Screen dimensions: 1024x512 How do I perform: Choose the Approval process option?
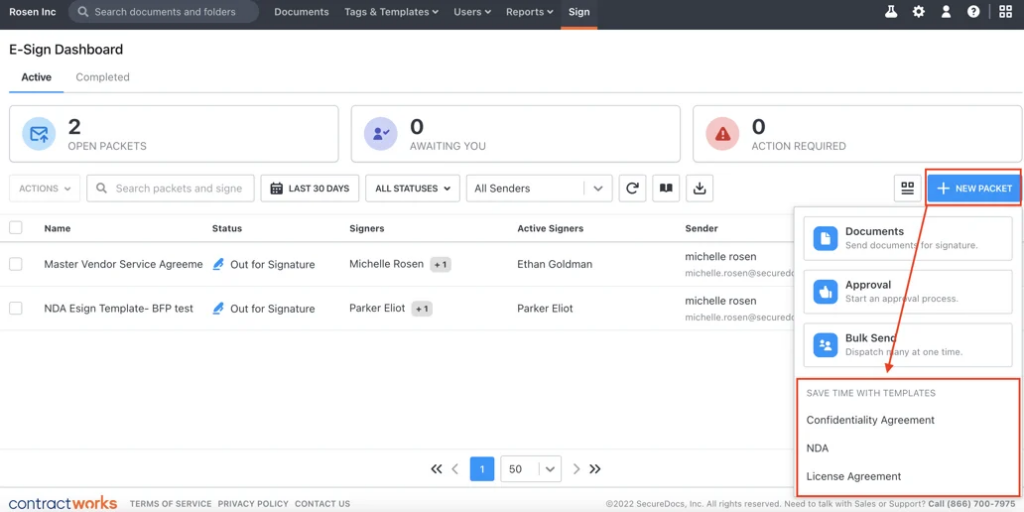[908, 292]
